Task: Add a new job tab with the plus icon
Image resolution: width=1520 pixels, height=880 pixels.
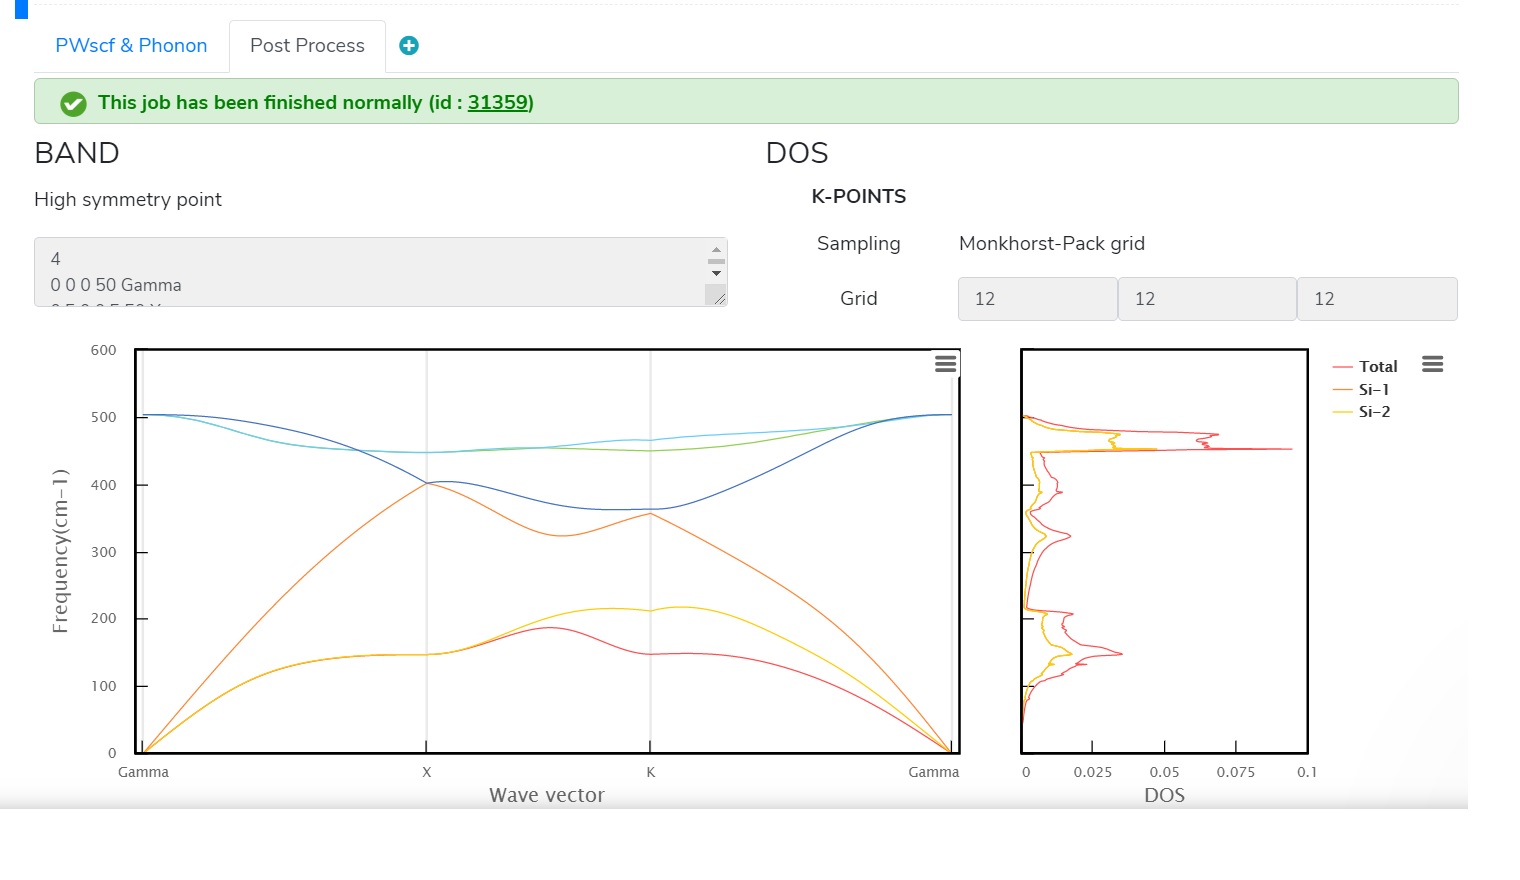Action: pyautogui.click(x=408, y=45)
